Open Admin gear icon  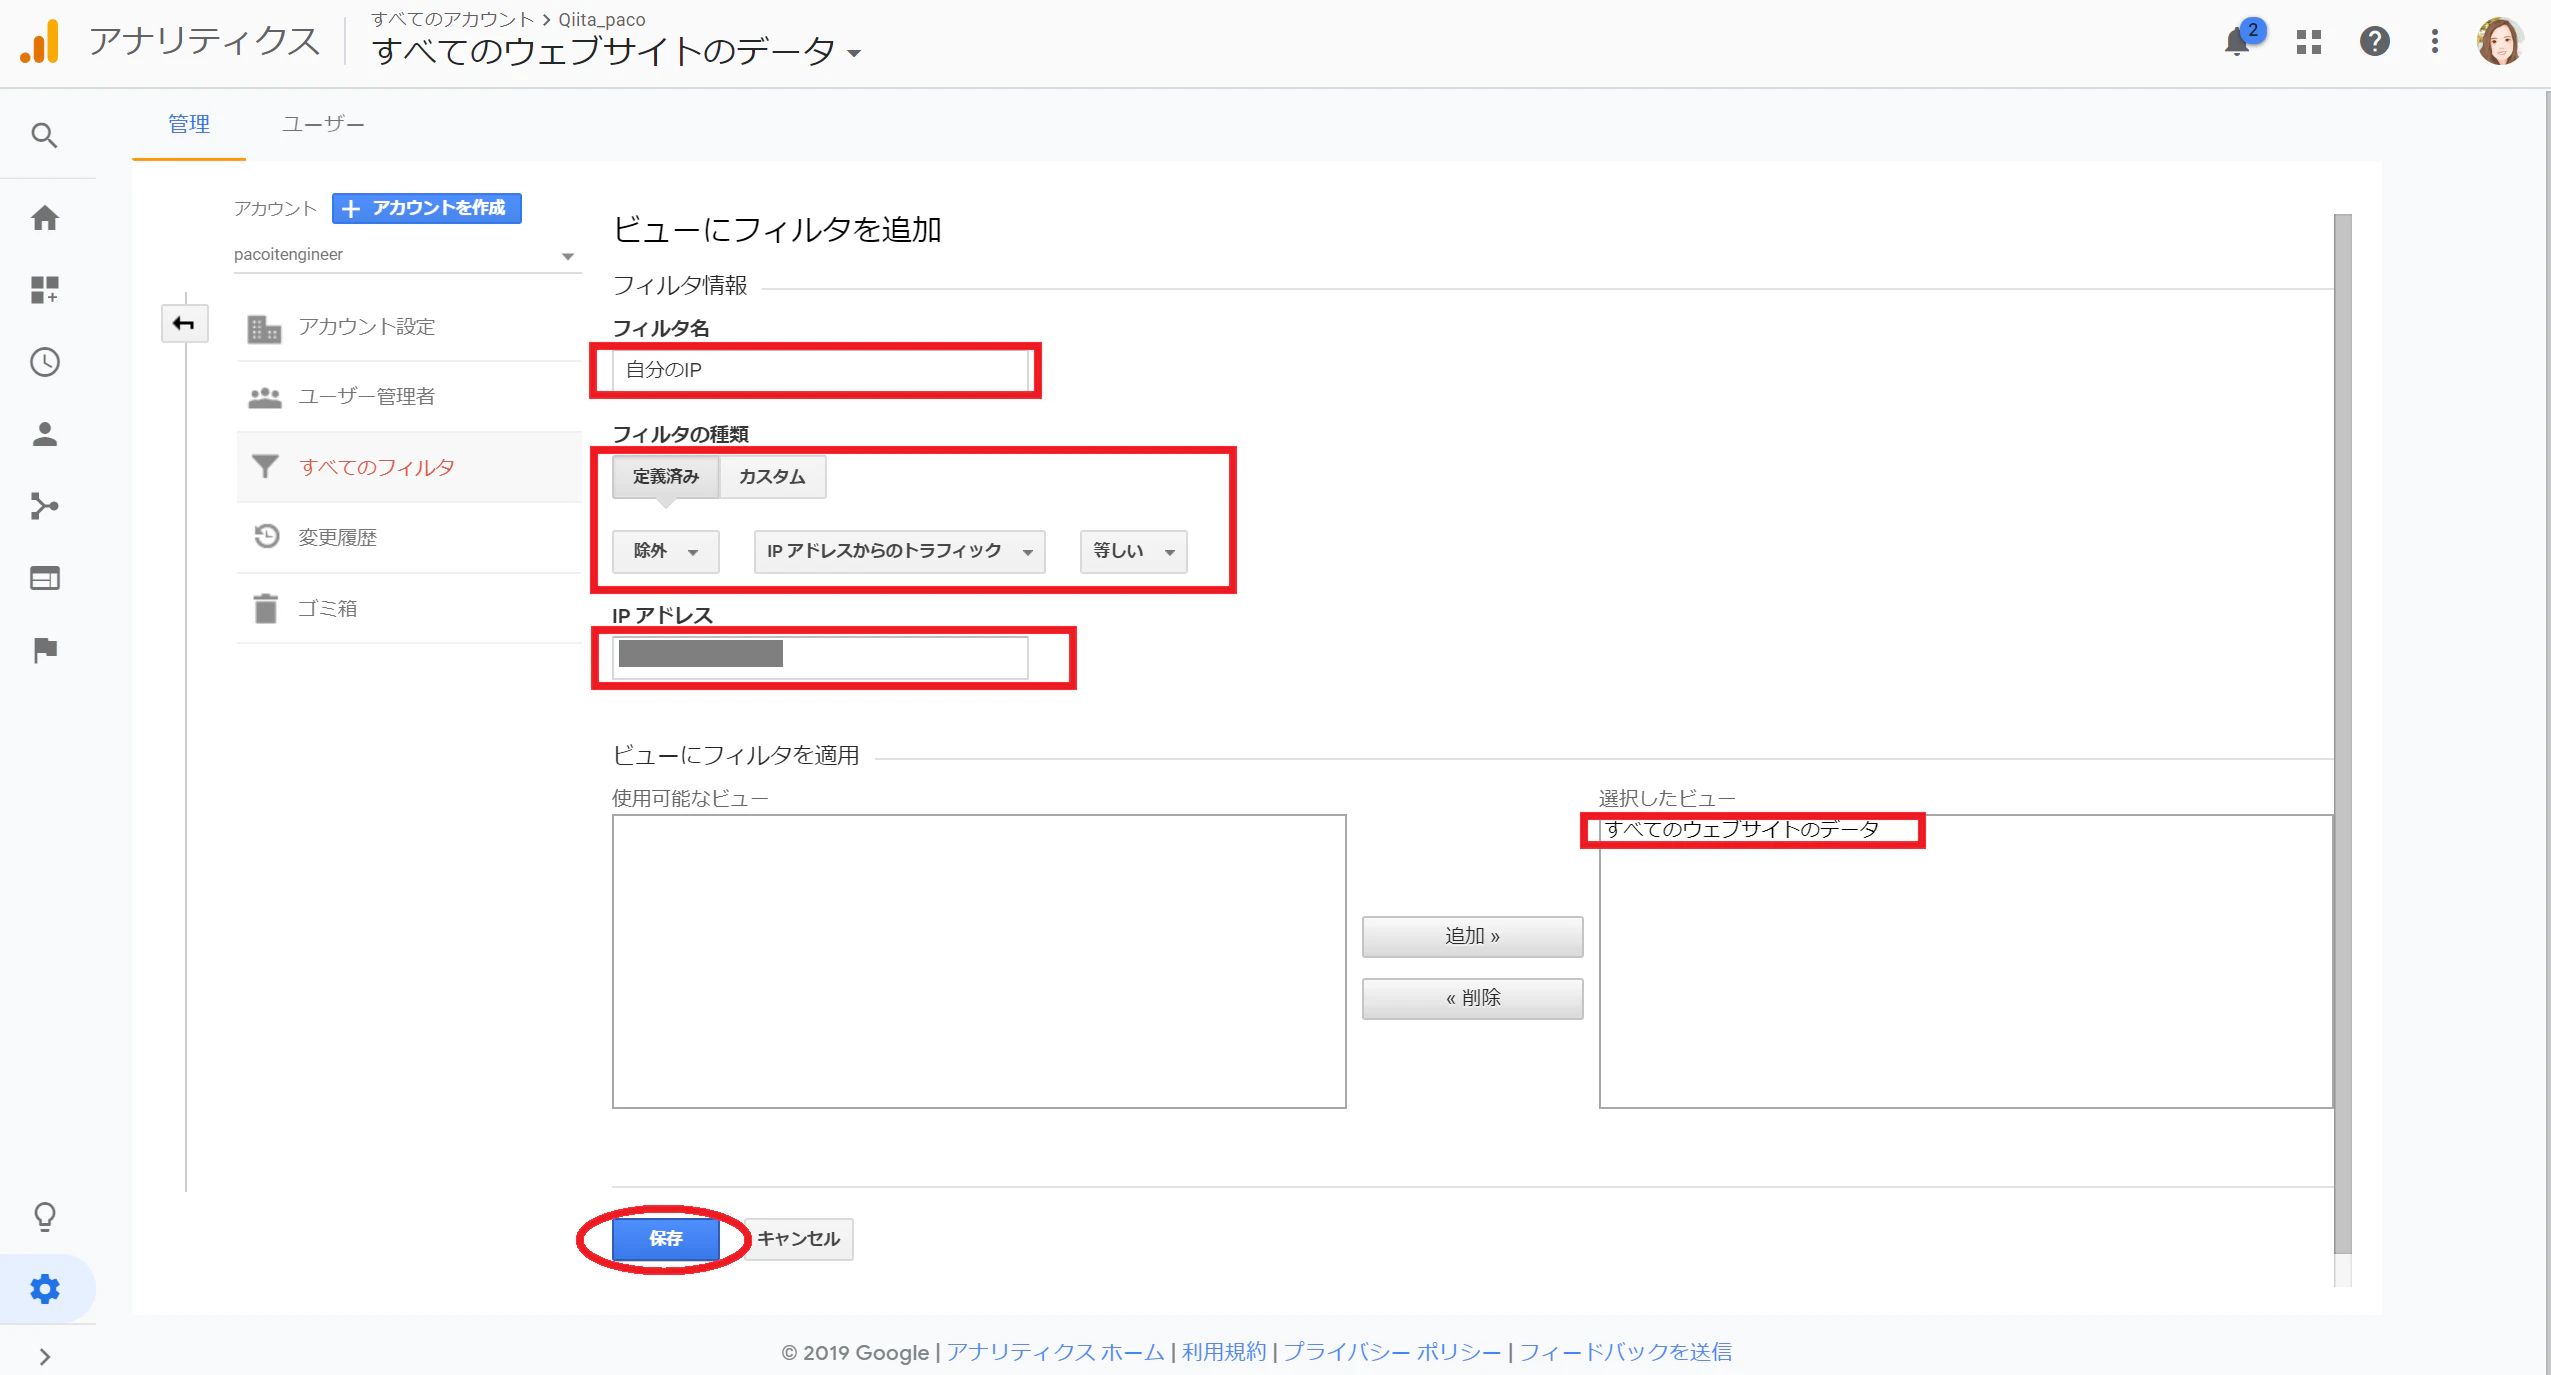coord(44,1288)
